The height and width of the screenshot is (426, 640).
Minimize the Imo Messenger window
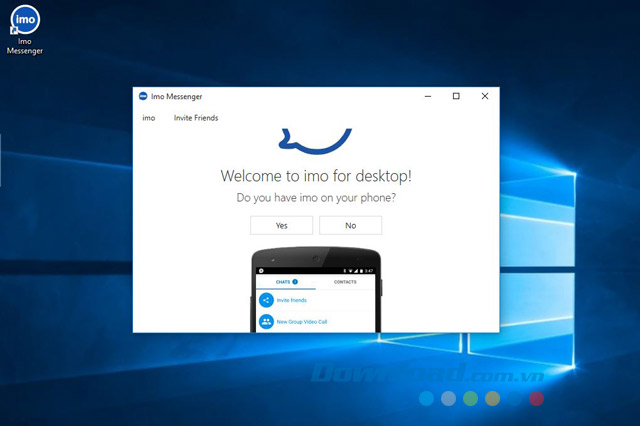pos(428,96)
